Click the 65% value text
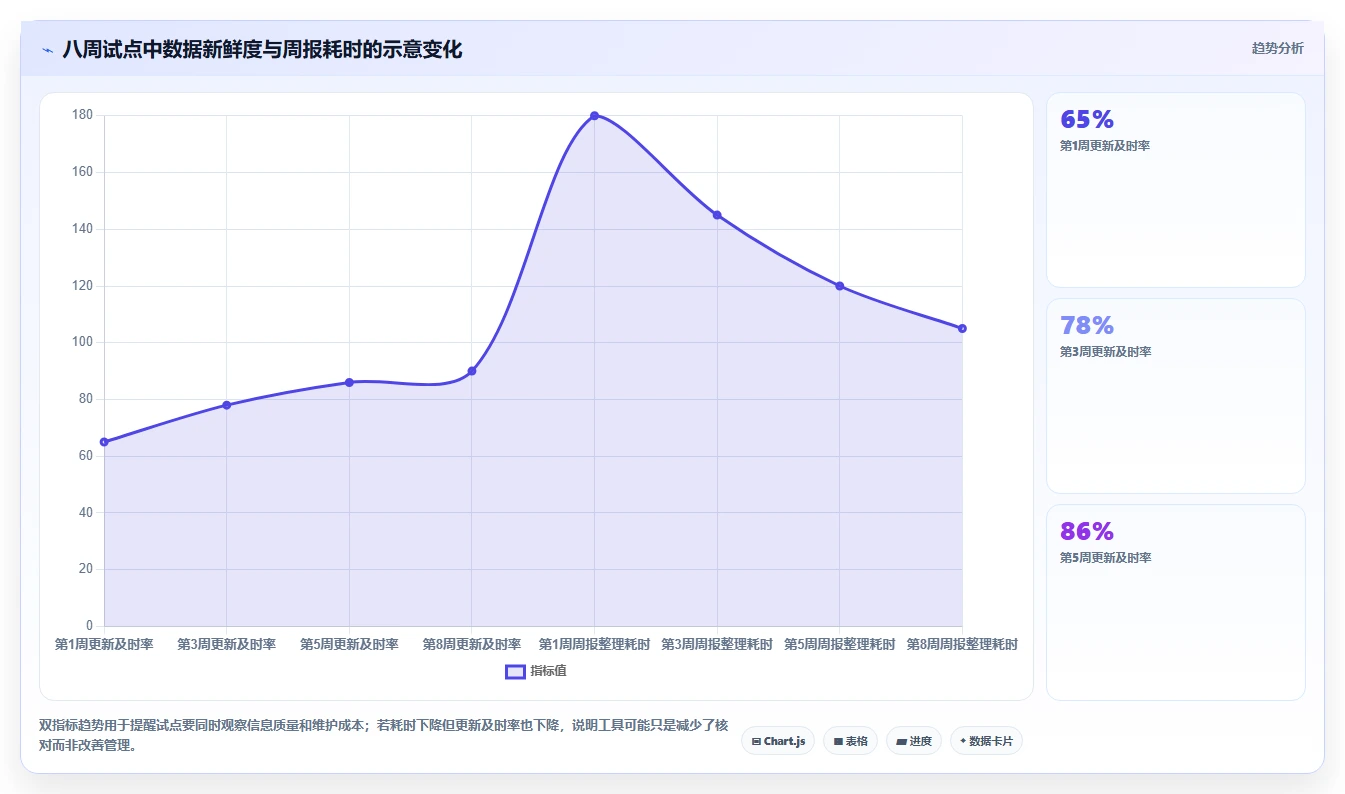The height and width of the screenshot is (794, 1345). pos(1087,120)
